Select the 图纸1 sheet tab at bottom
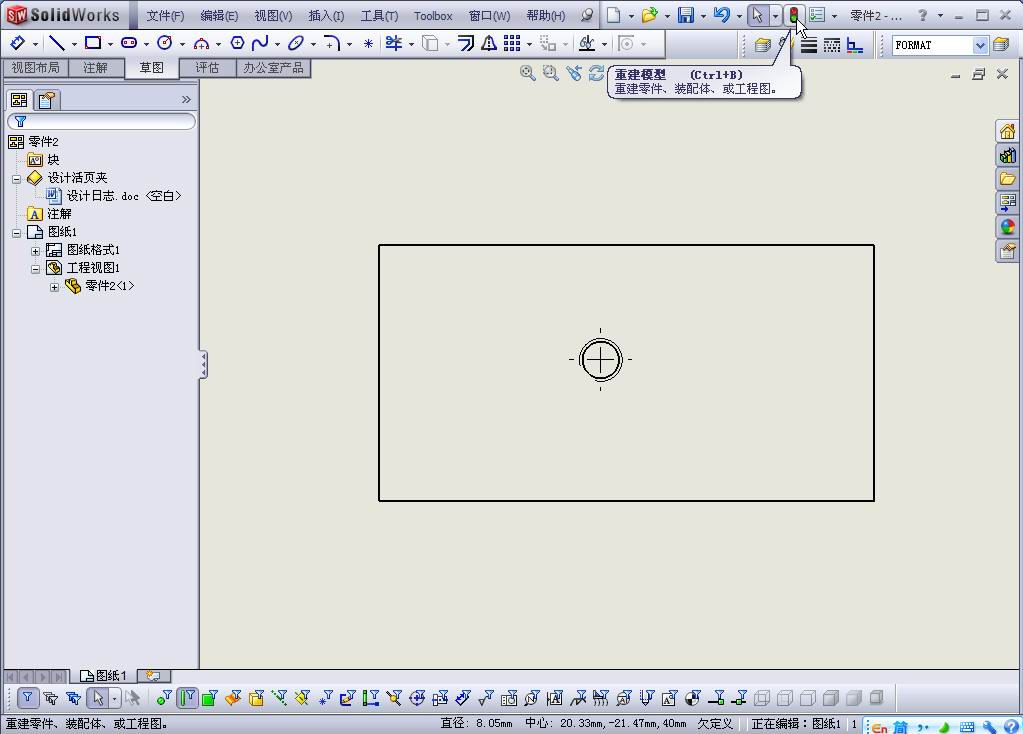This screenshot has height=734, width=1023. click(x=103, y=676)
